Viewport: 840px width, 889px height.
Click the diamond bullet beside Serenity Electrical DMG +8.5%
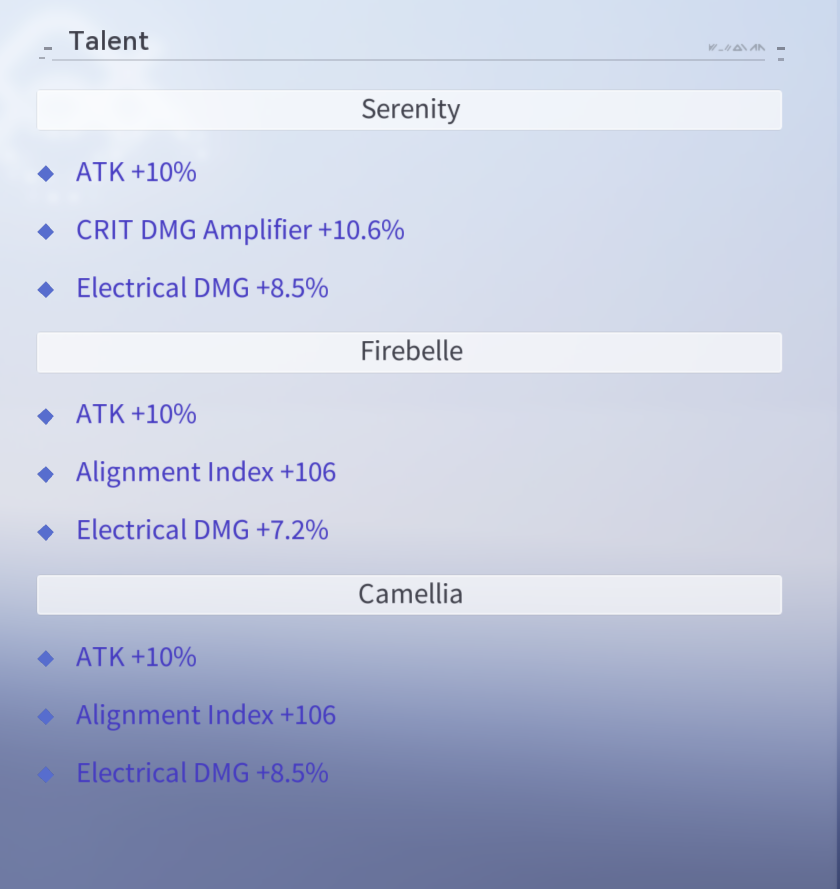coord(46,289)
